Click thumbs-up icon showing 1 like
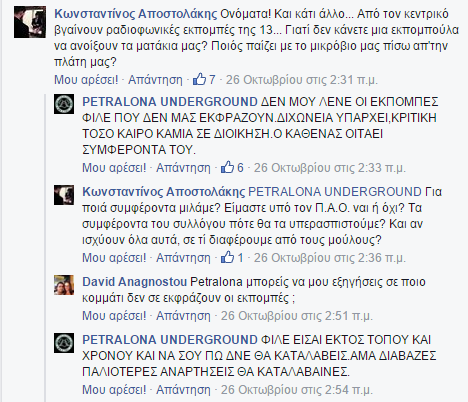Screen dimensions: 468x402 (227, 257)
